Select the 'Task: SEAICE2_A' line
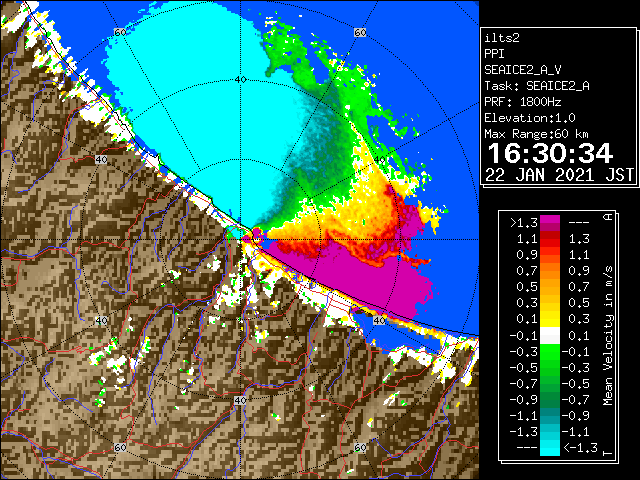This screenshot has height=480, width=640. pyautogui.click(x=537, y=86)
